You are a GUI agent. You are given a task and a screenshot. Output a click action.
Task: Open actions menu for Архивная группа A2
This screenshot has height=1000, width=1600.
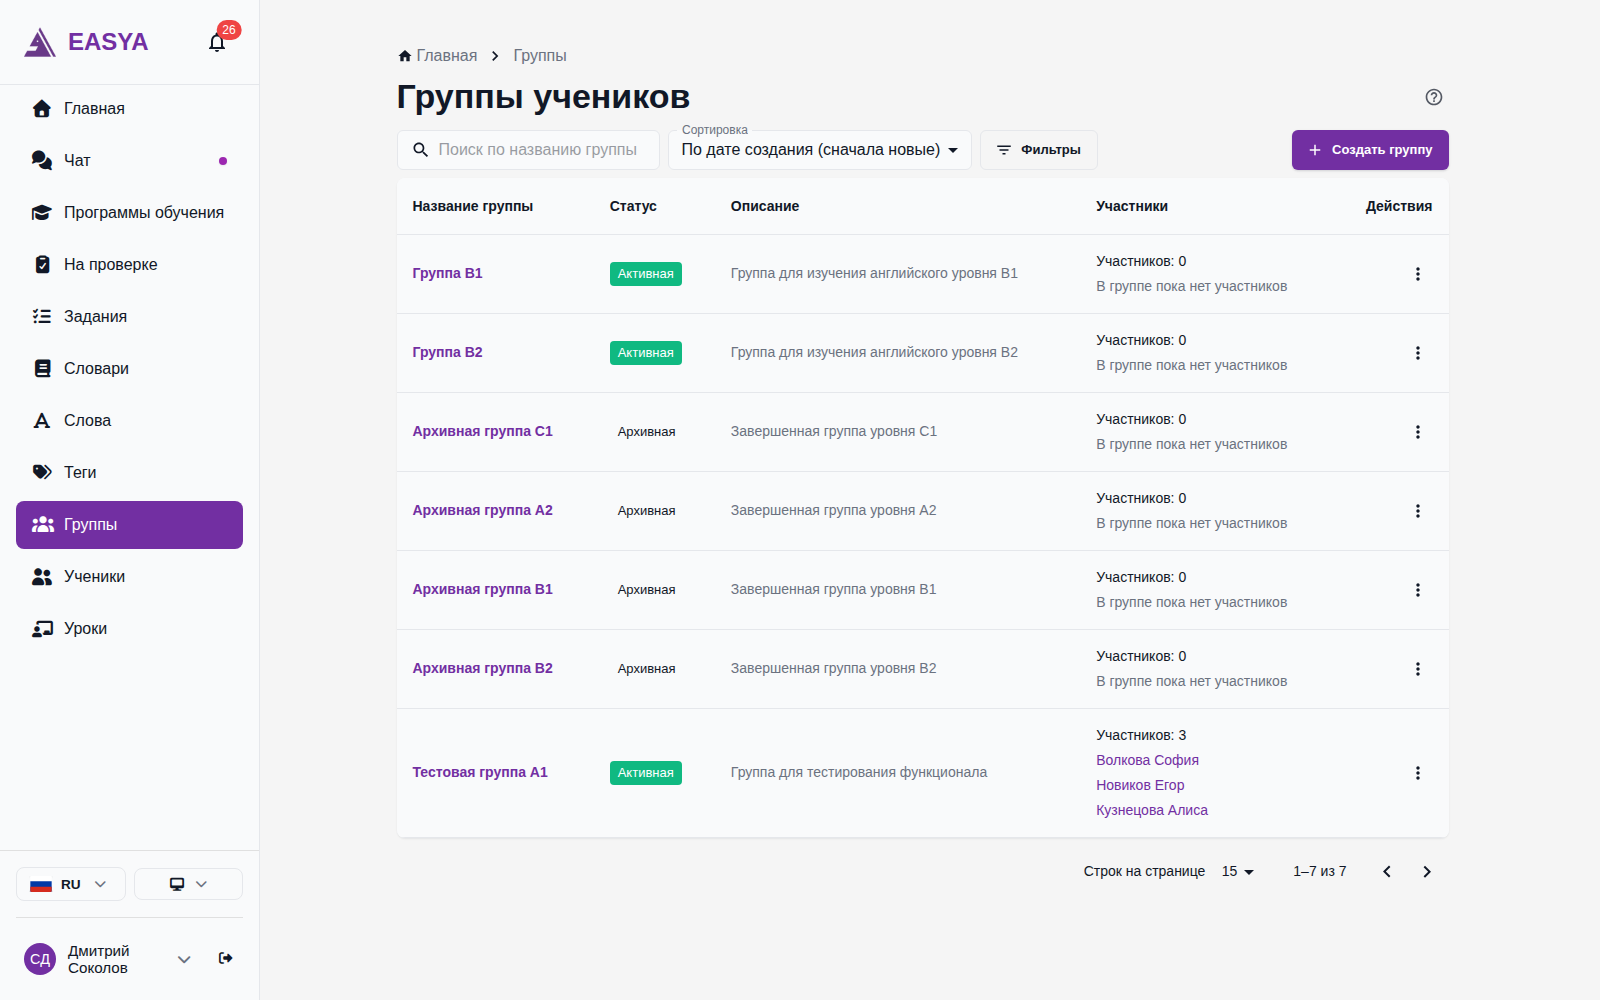(1417, 511)
